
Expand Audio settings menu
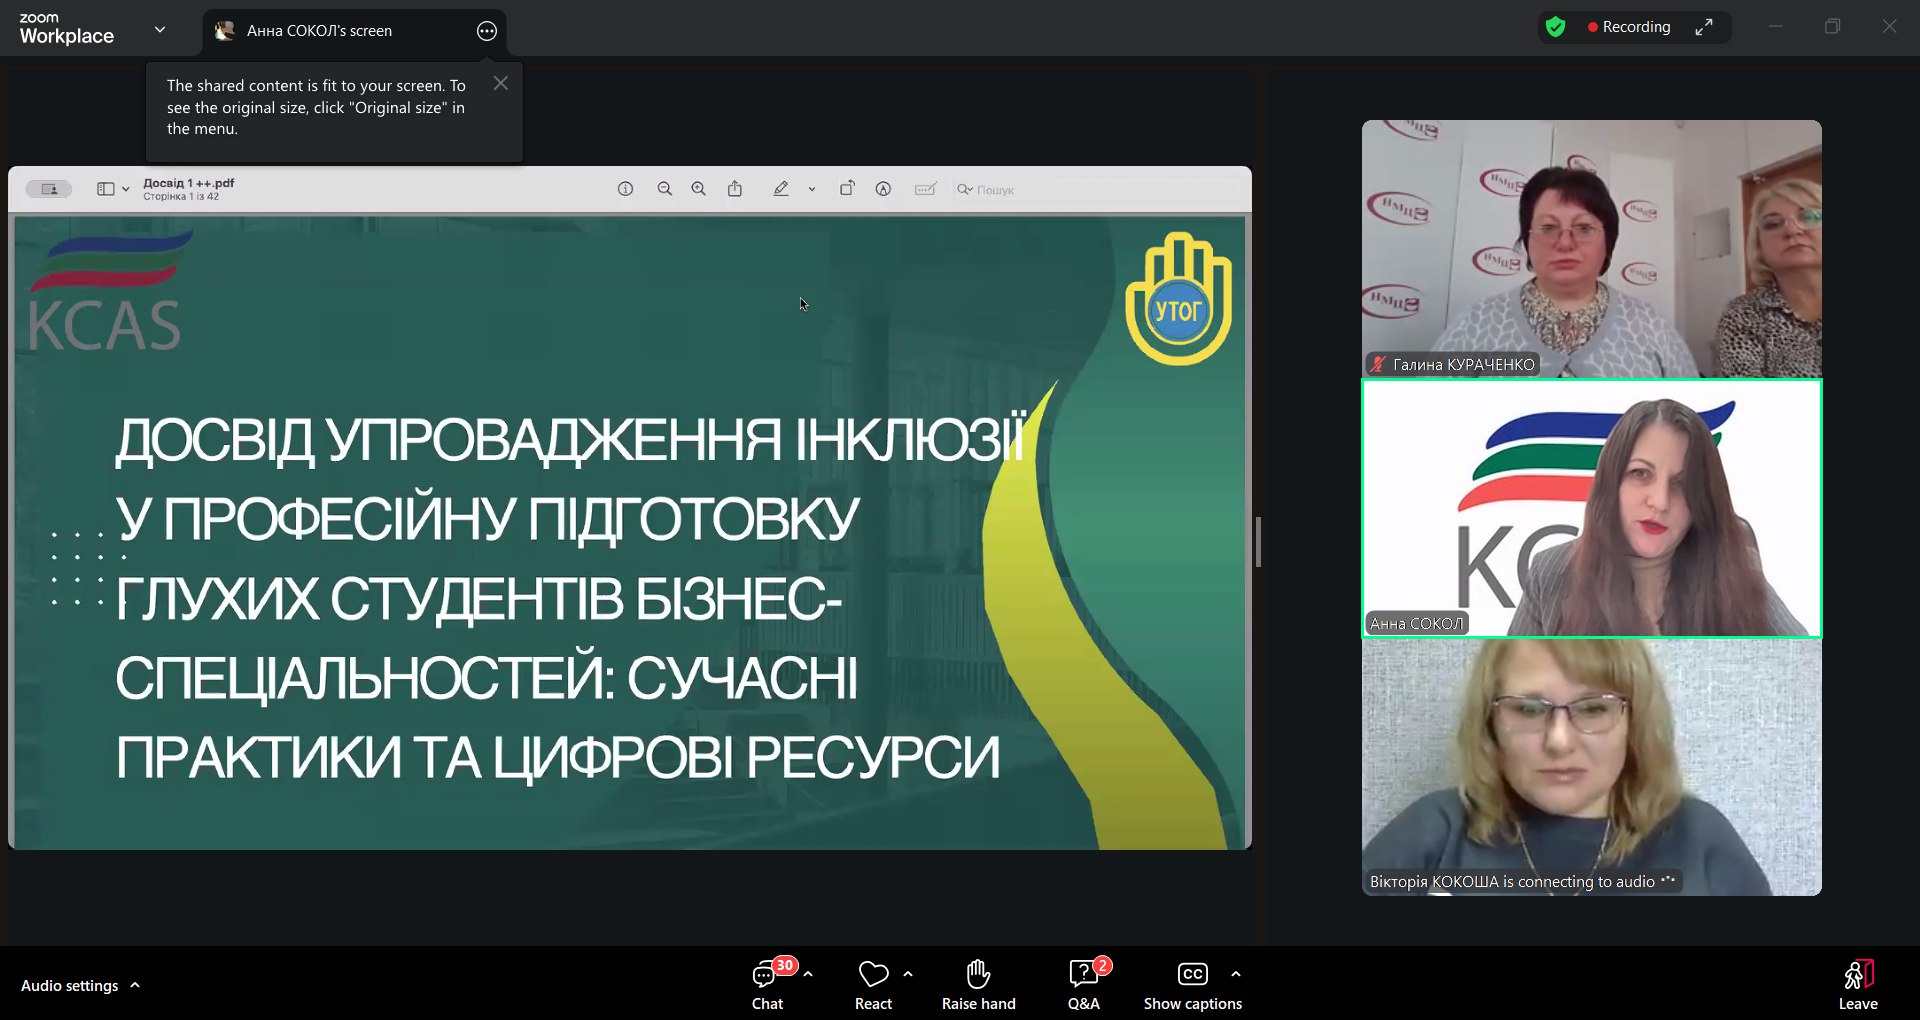(x=135, y=985)
